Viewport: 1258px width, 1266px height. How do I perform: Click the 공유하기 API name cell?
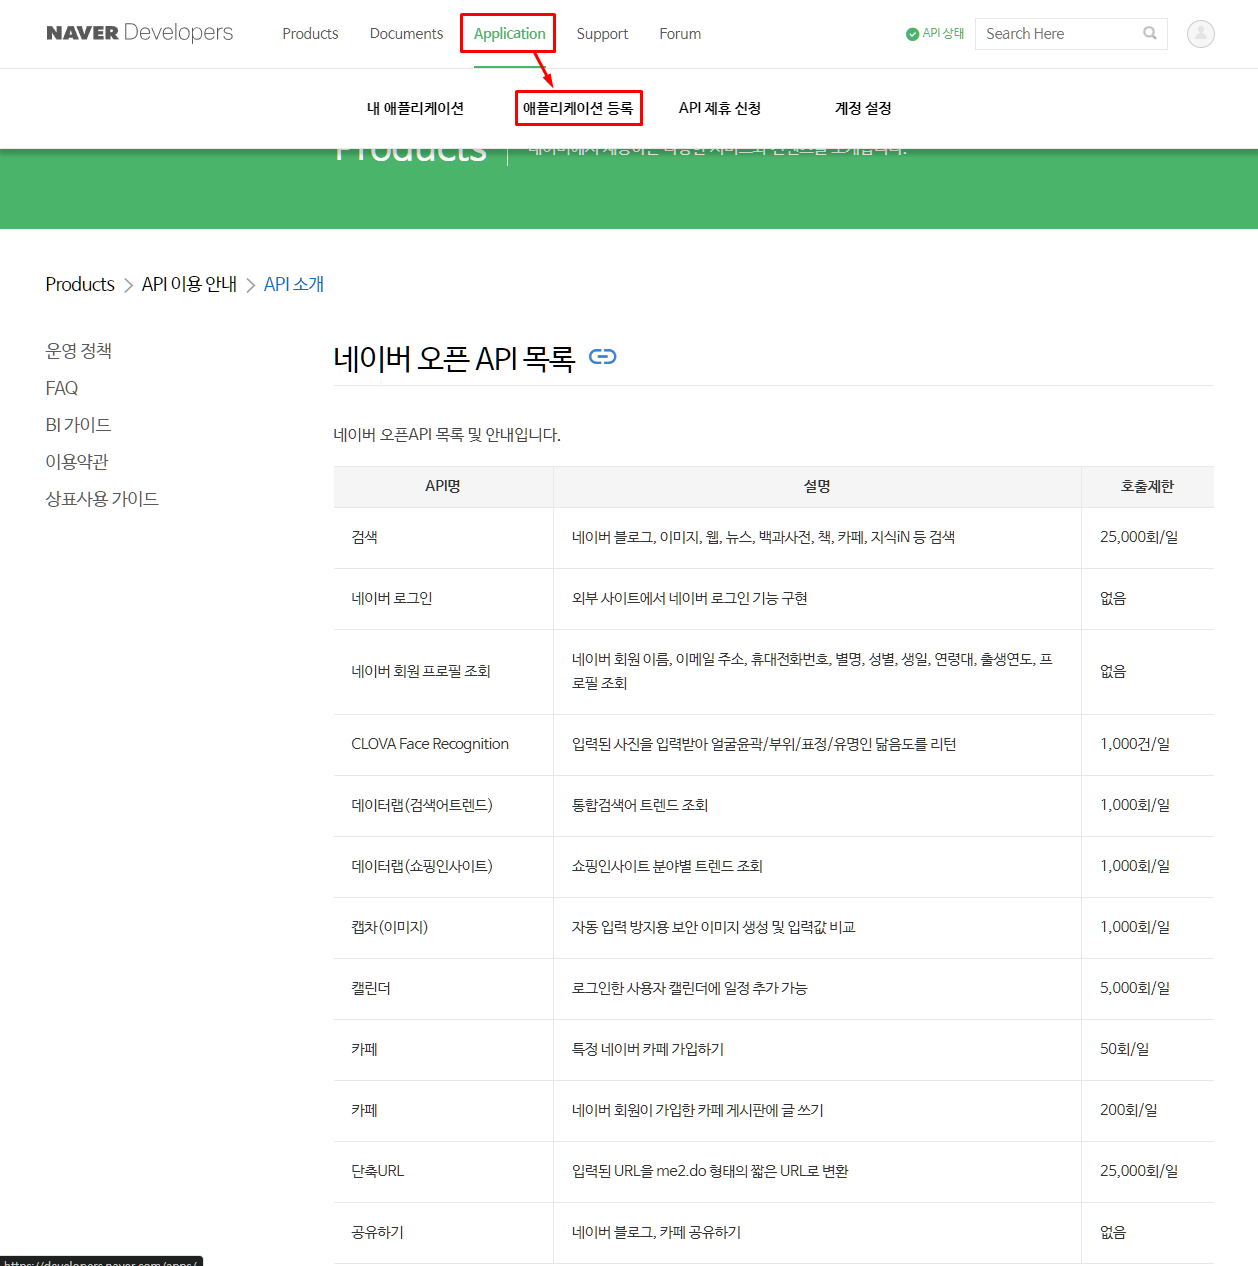tap(443, 1233)
